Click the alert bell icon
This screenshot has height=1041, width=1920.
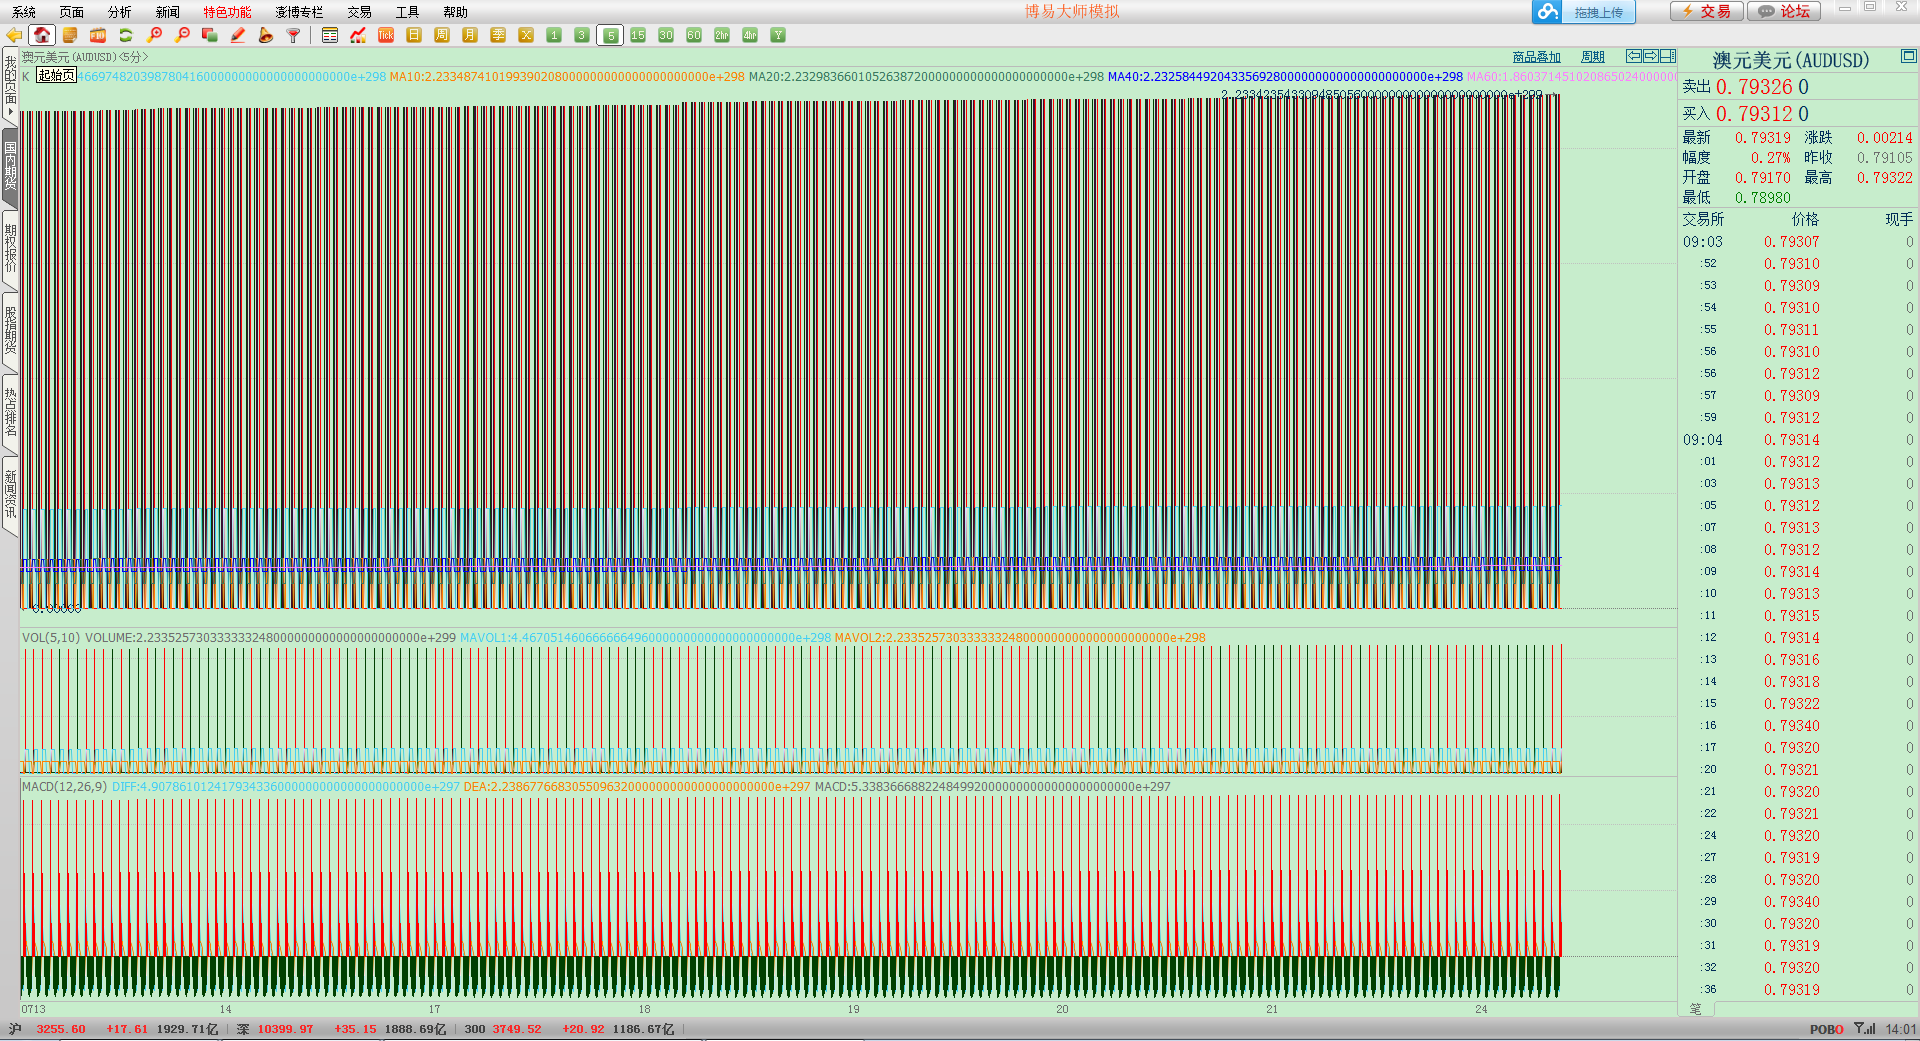(x=266, y=35)
